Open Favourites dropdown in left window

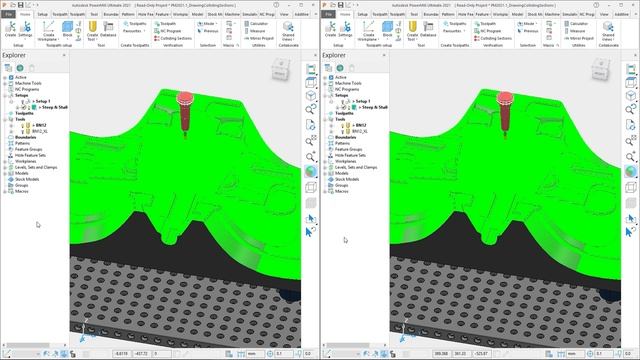[134, 31]
